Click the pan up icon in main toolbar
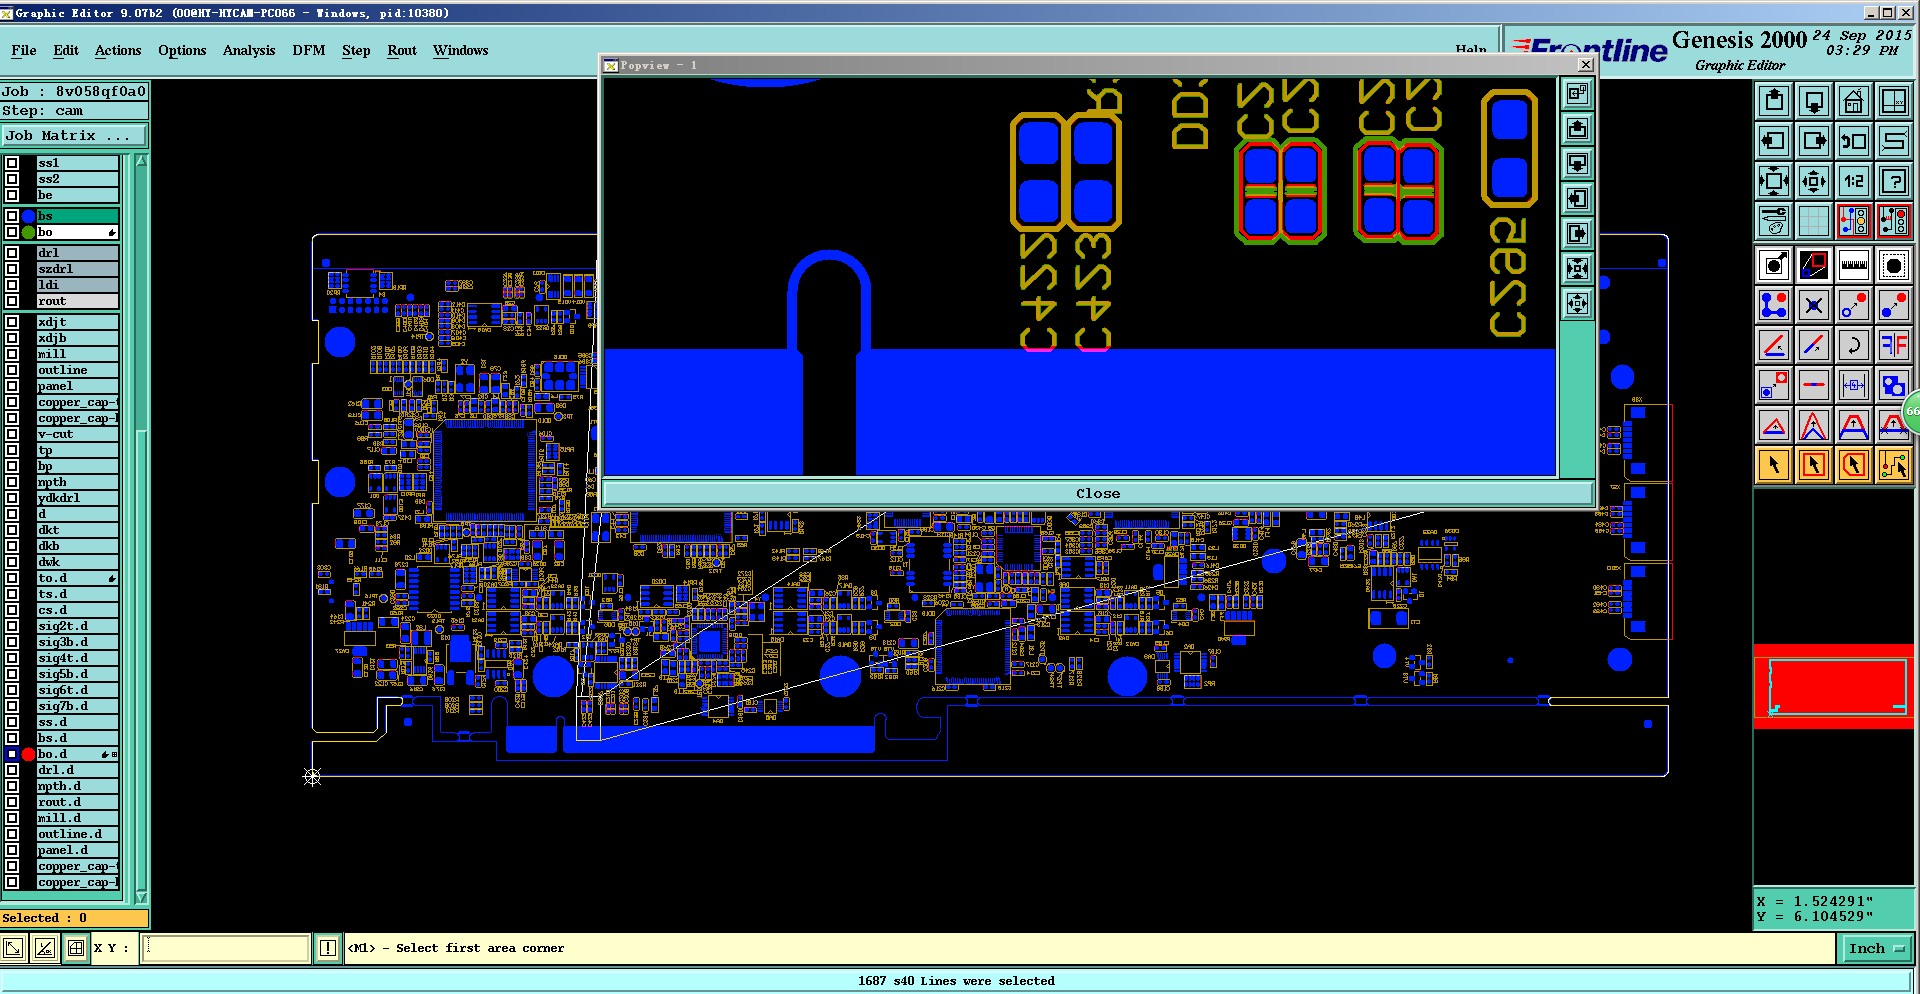Screen dimensions: 1920x994 click(x=1774, y=101)
